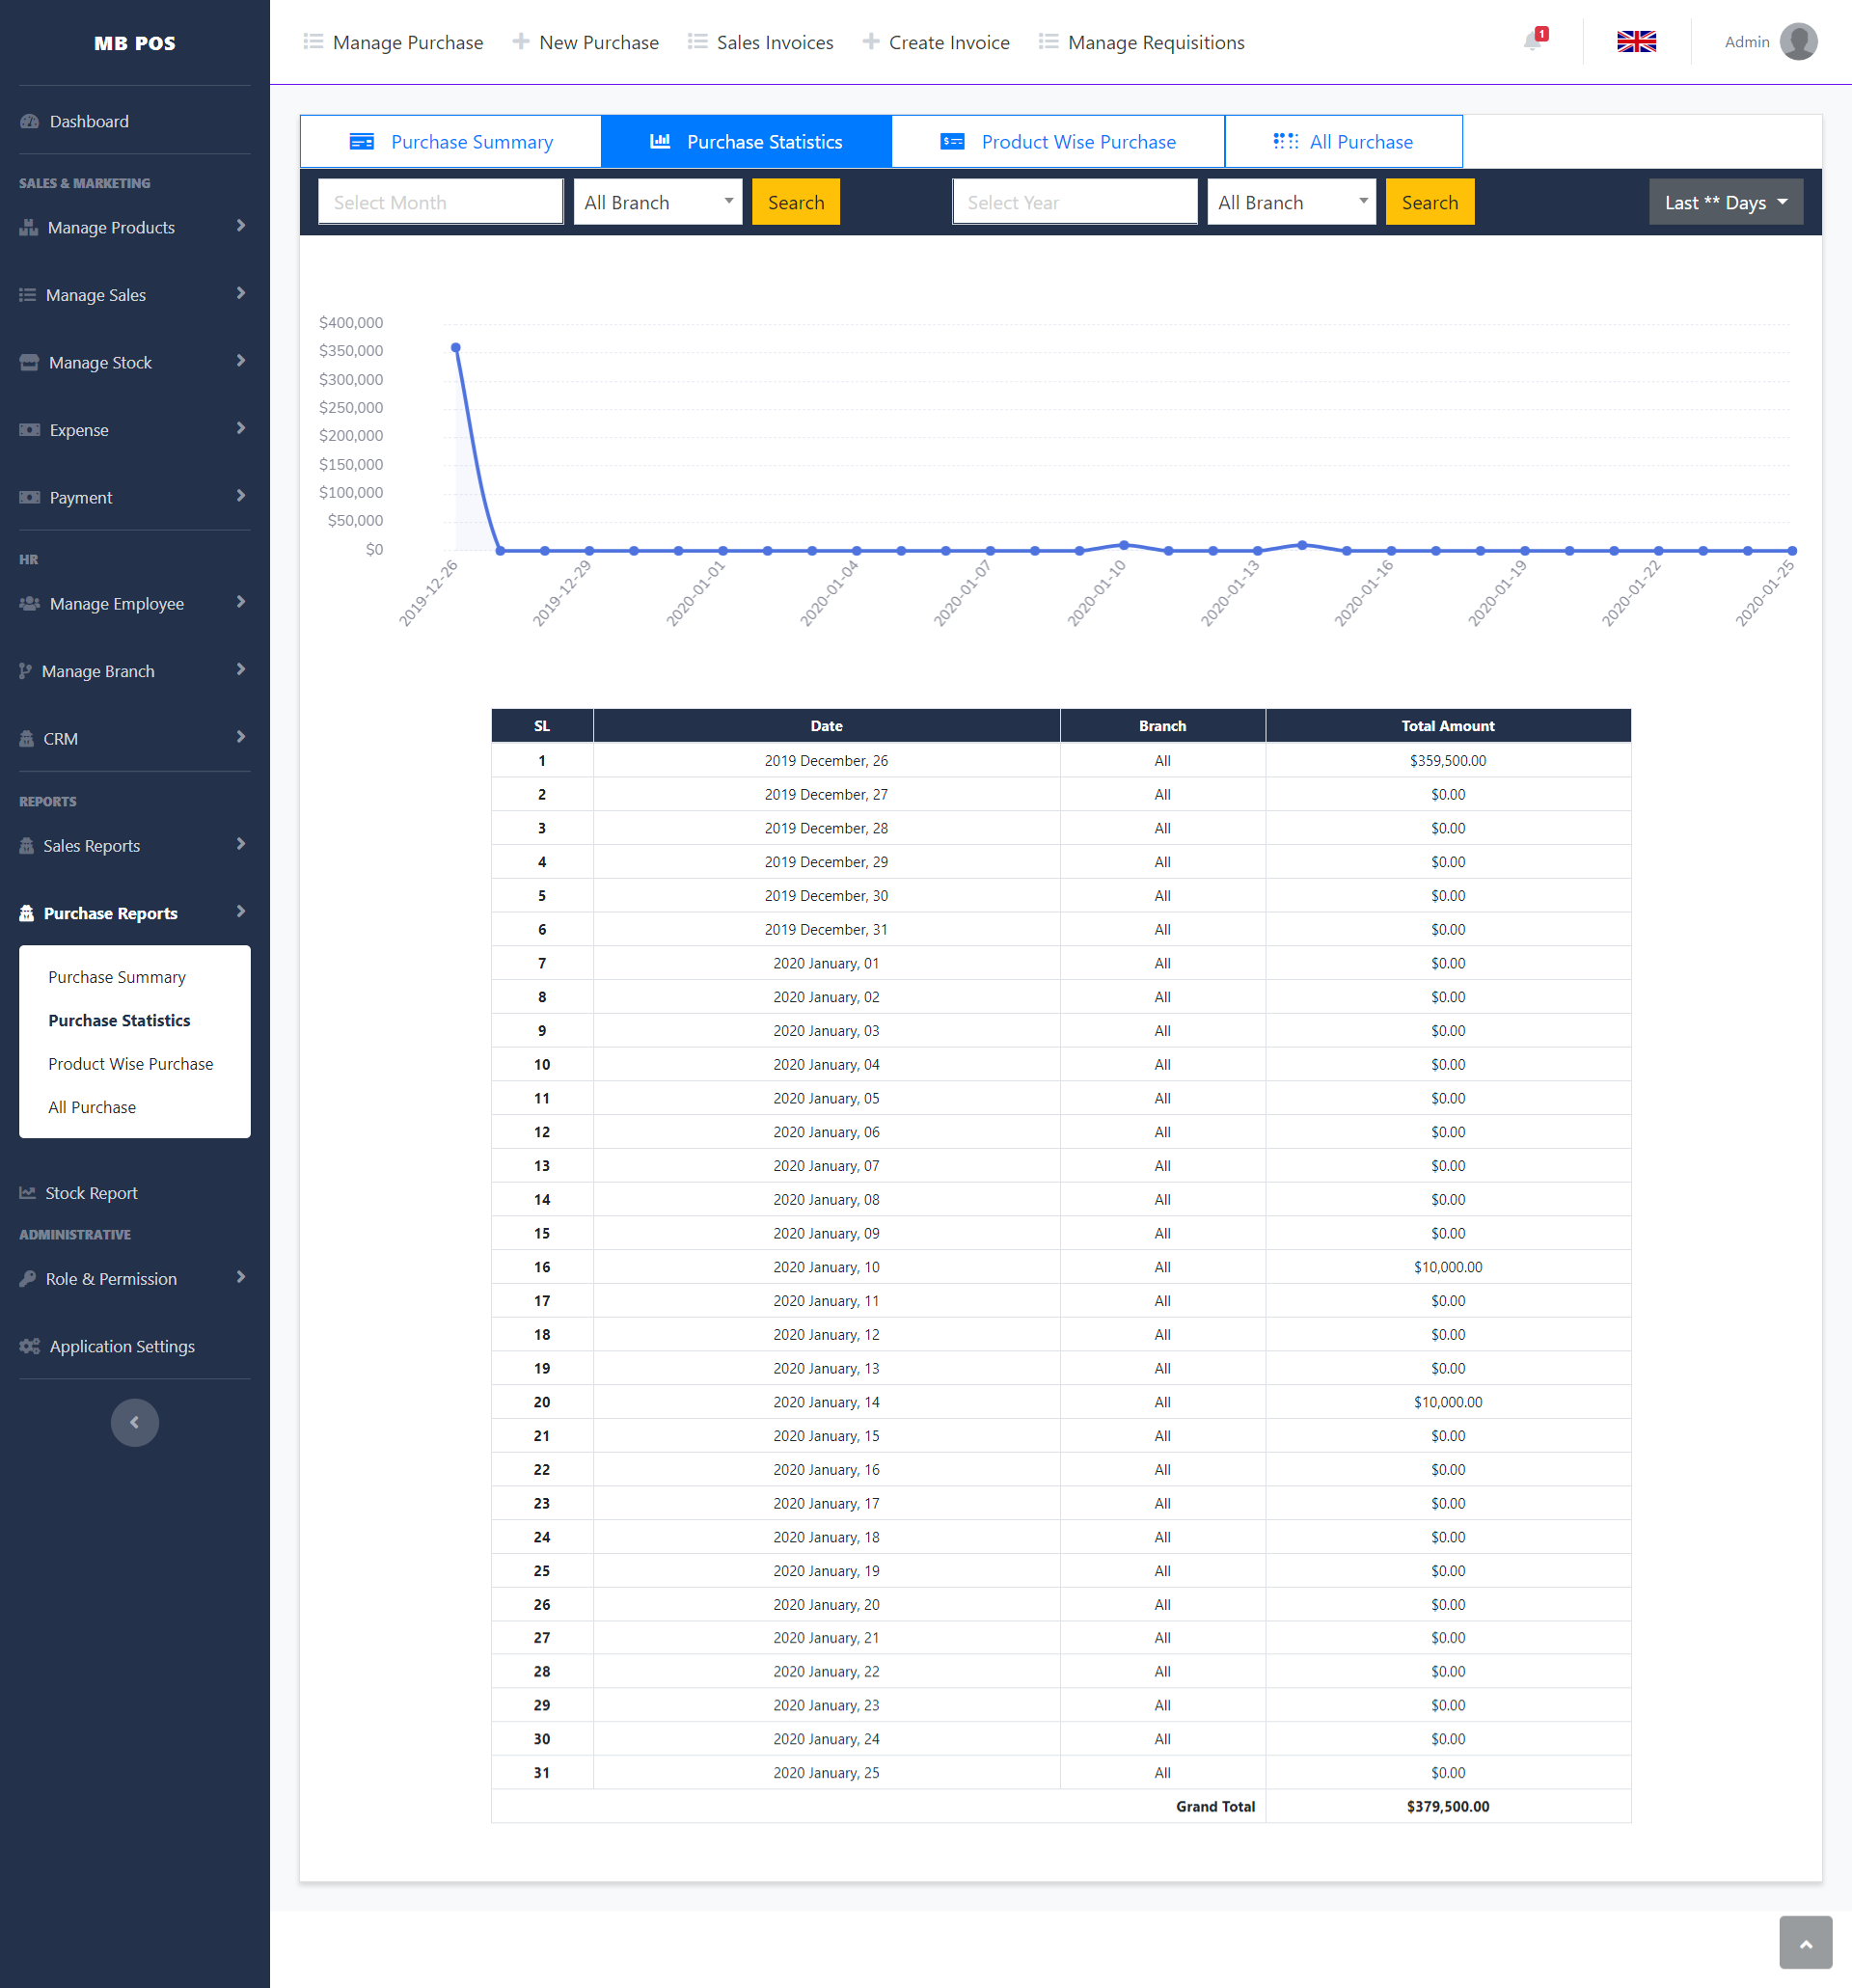Open the All Purchase tab

coord(1343,142)
